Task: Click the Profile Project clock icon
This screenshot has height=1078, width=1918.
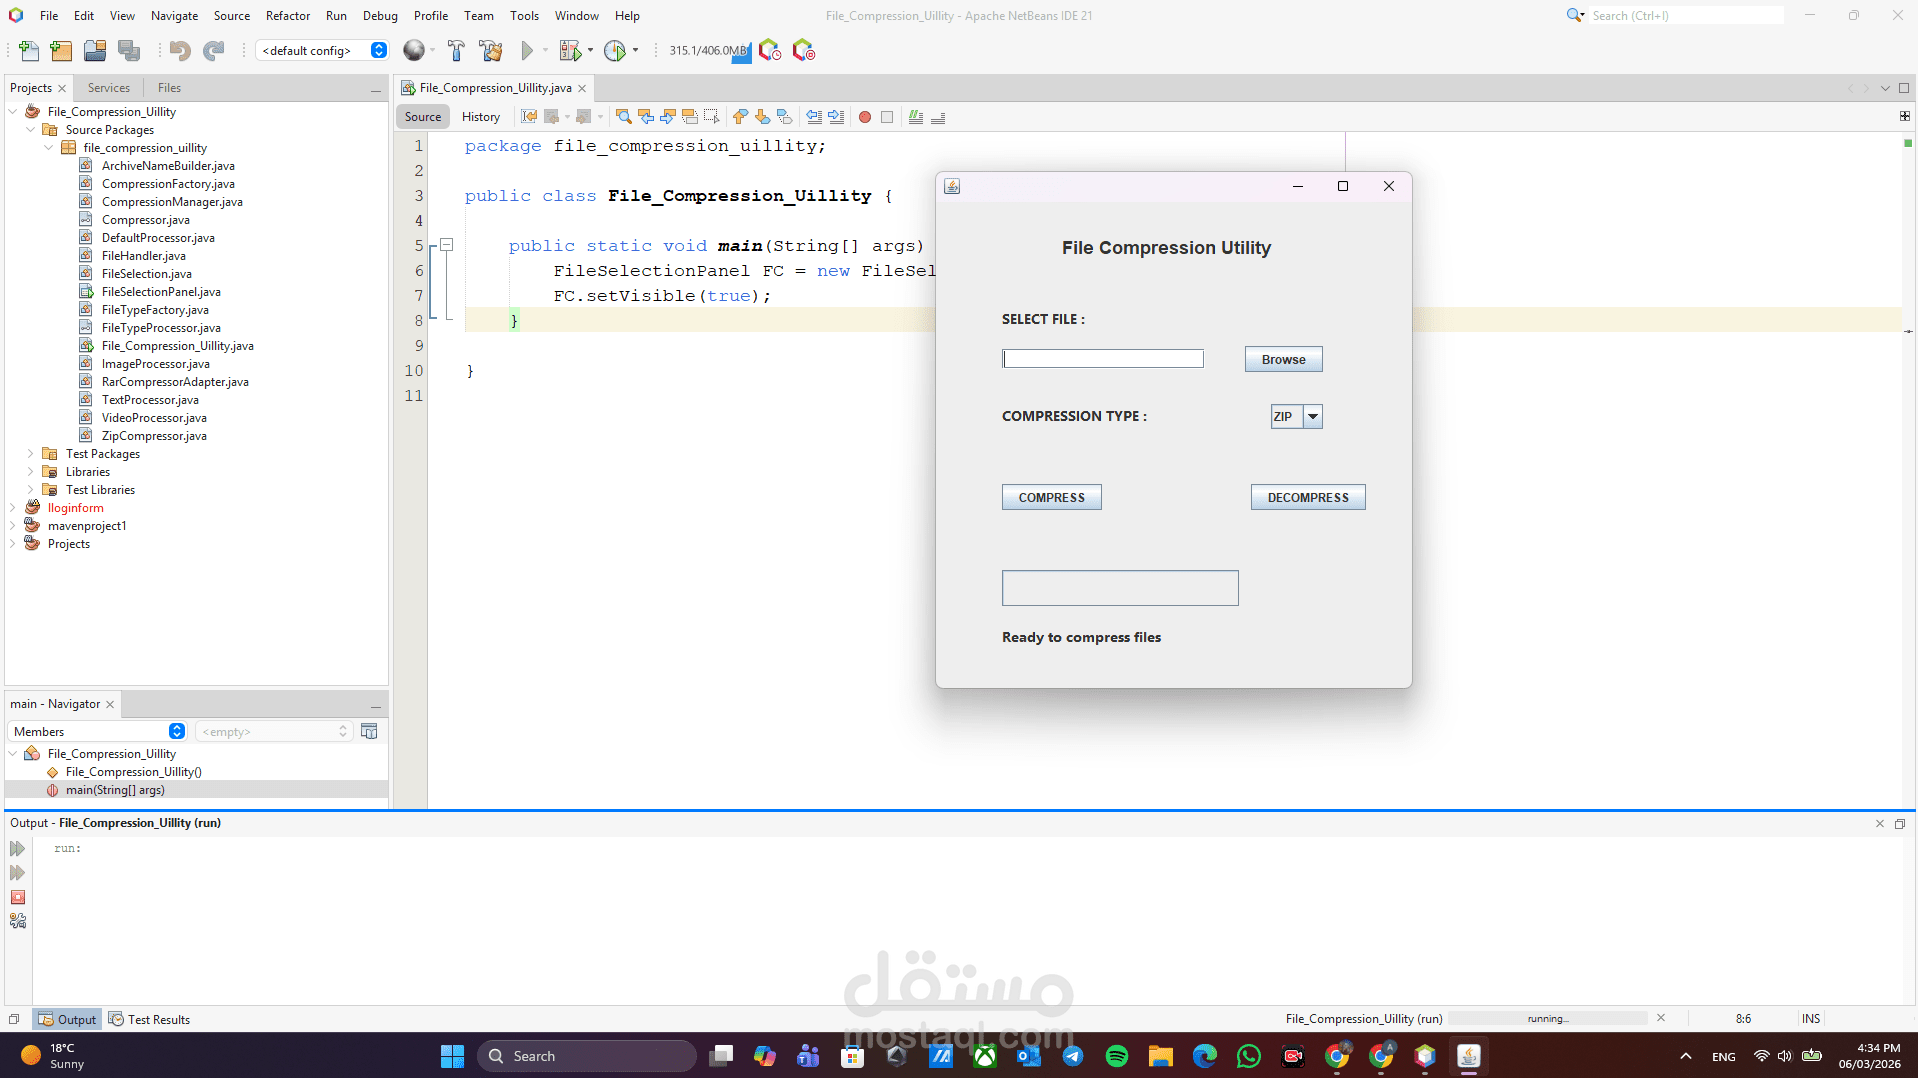Action: coord(614,51)
